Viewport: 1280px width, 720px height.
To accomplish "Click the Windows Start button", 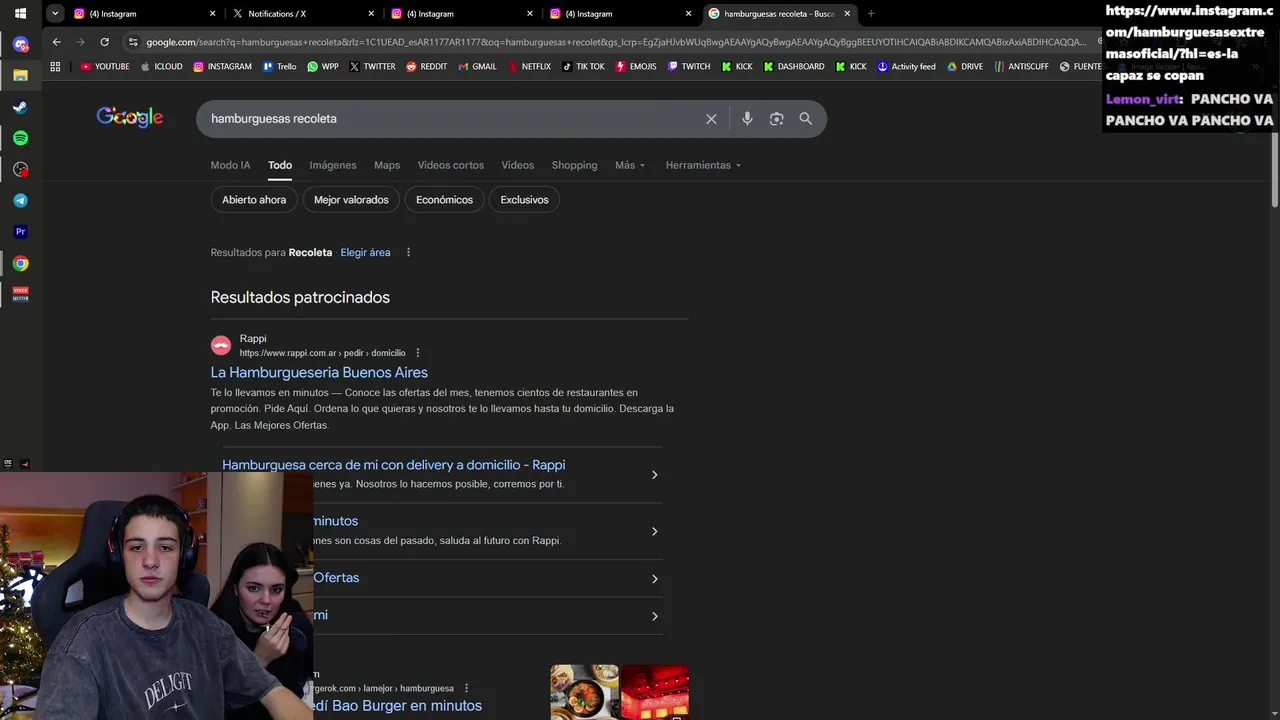I will 20,13.
